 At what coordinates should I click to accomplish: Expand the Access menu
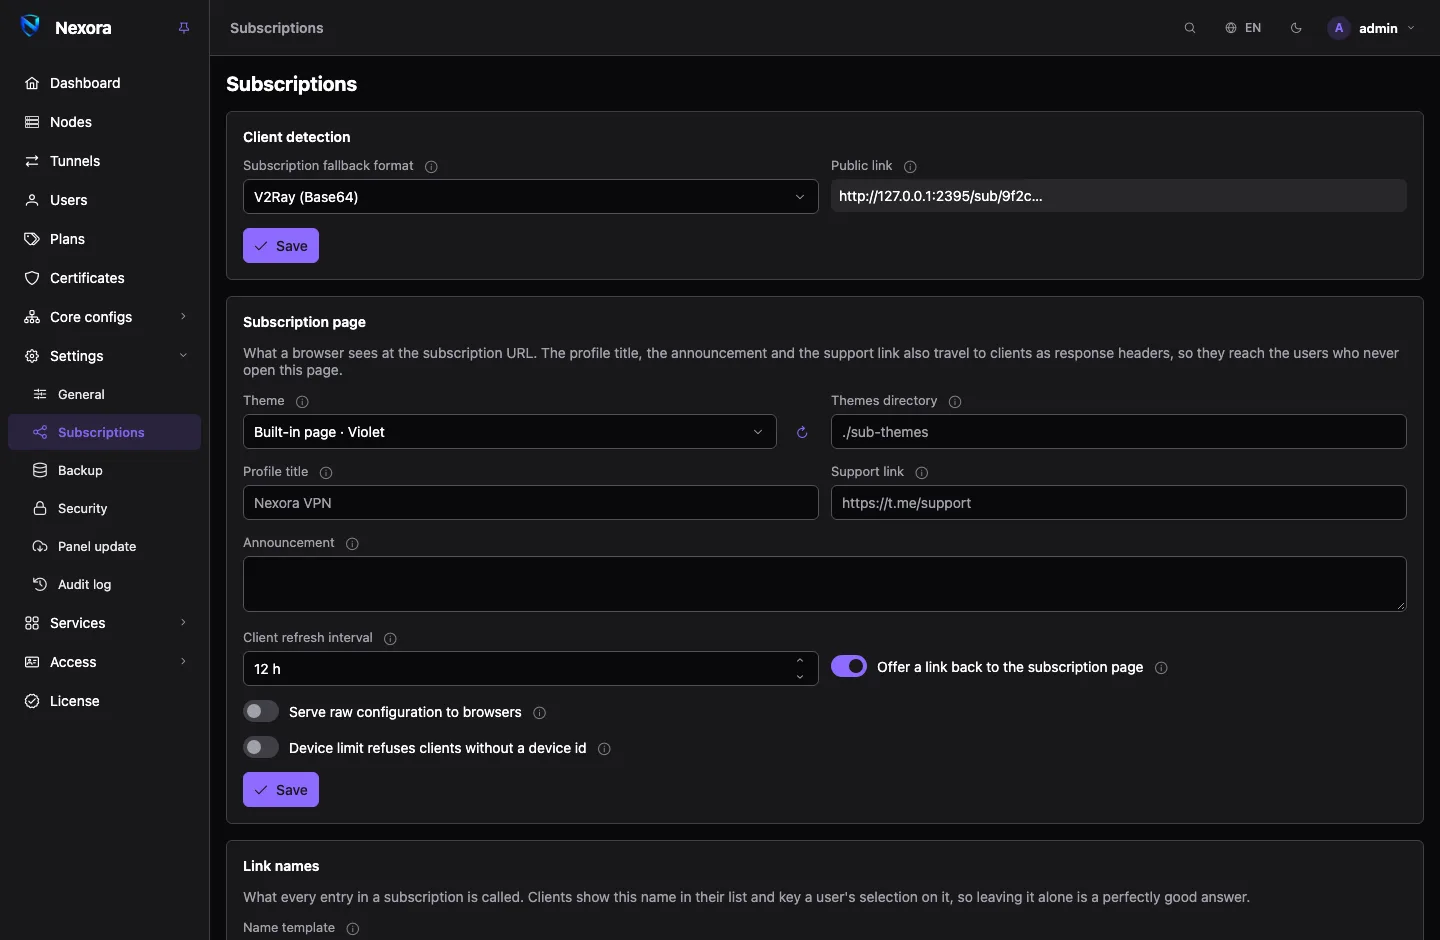pyautogui.click(x=104, y=662)
